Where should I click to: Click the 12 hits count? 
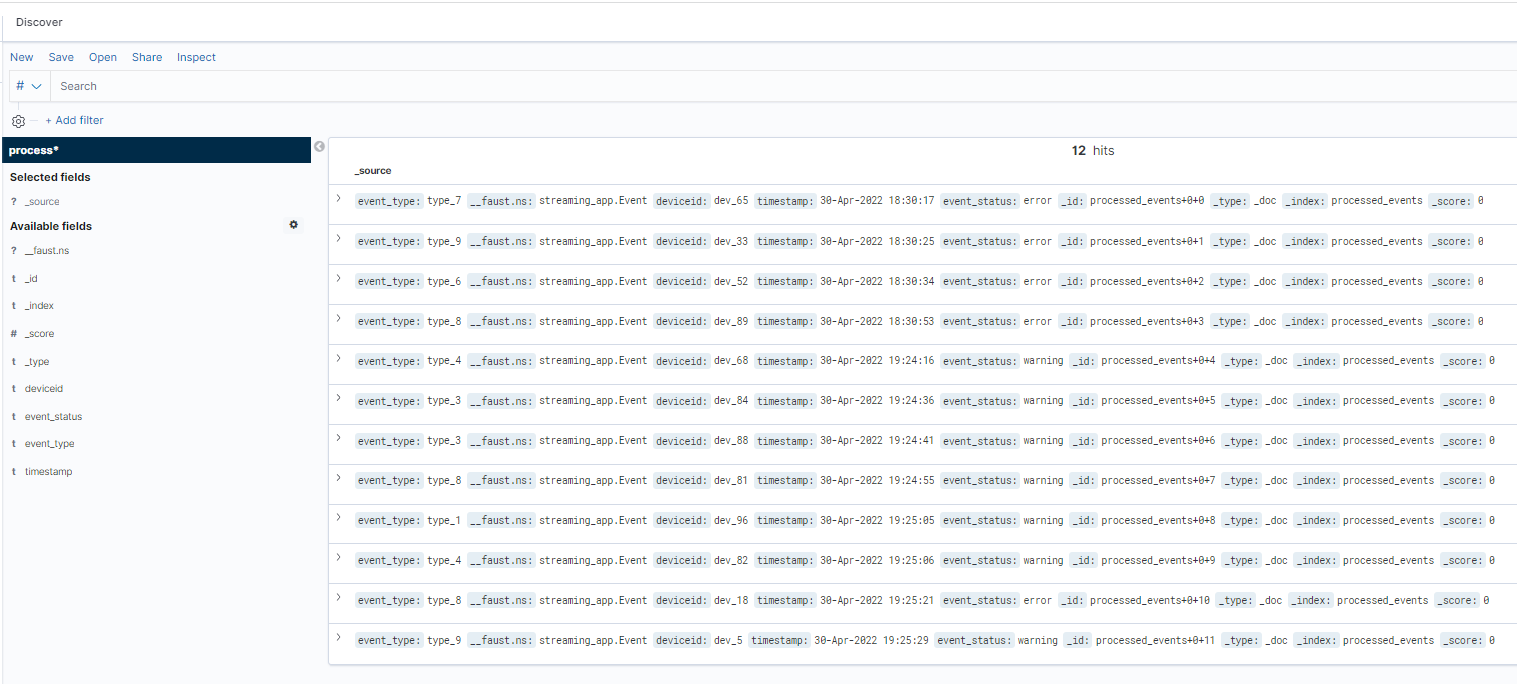pos(1093,150)
